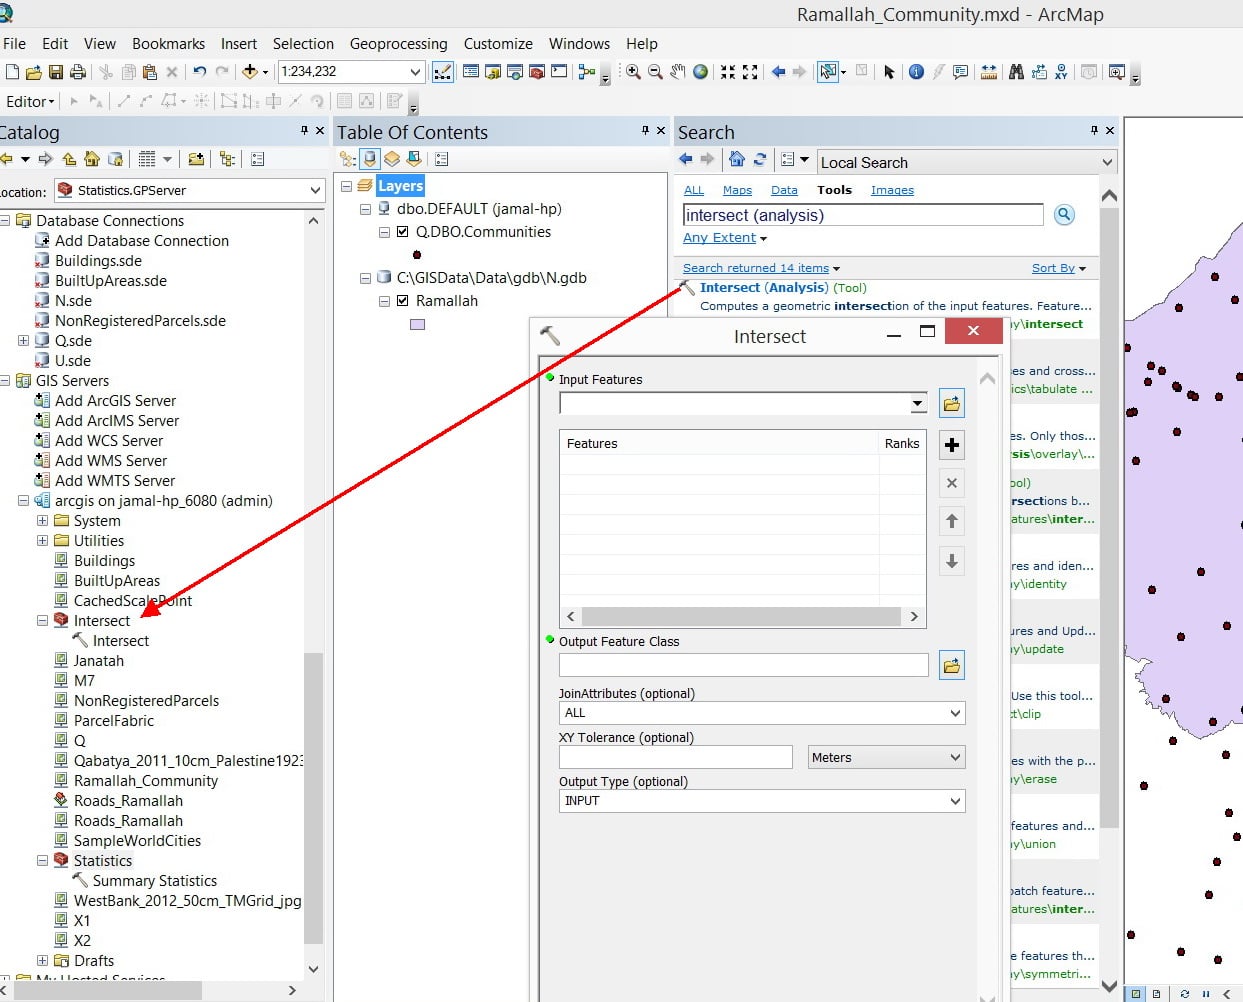The image size is (1243, 1002).
Task: Browse for Input Features folder
Action: tap(952, 404)
